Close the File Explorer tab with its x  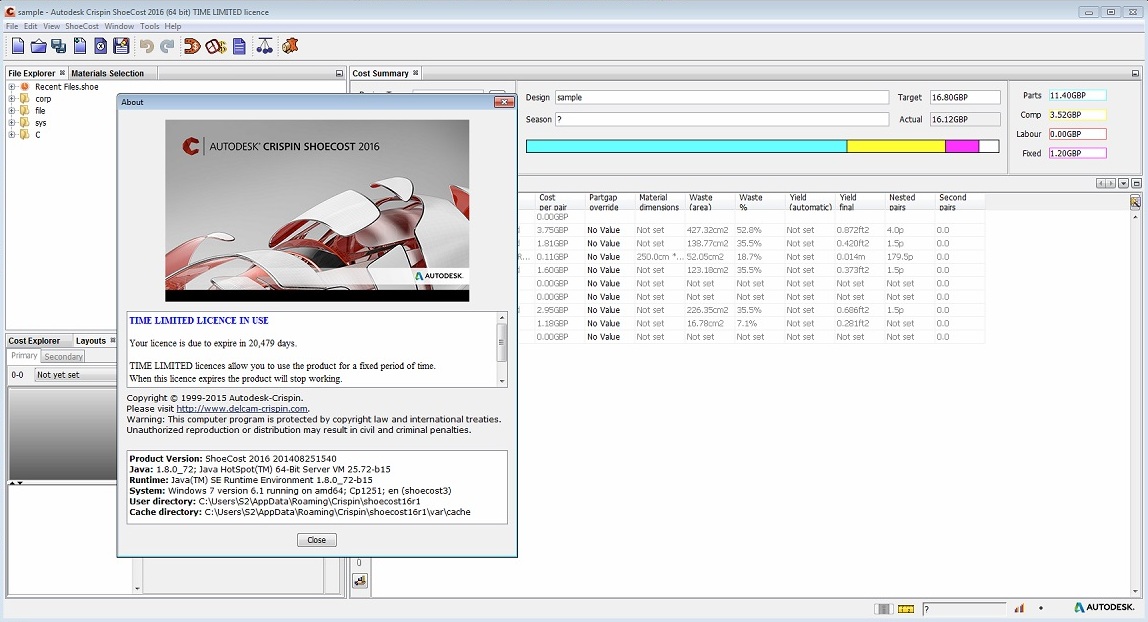click(62, 72)
